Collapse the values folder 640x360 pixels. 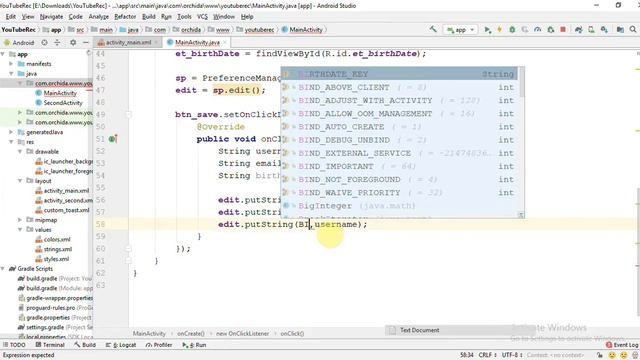(x=20, y=229)
